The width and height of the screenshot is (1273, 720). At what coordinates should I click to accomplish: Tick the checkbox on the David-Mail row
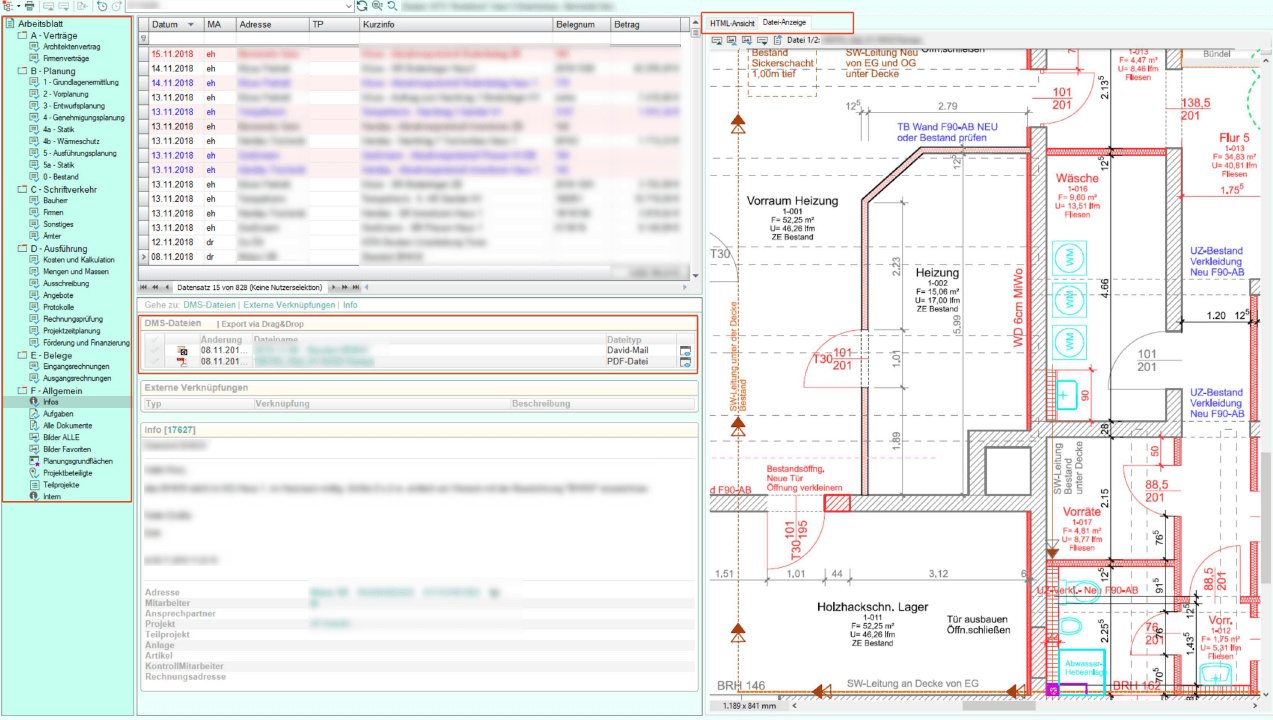click(x=154, y=351)
